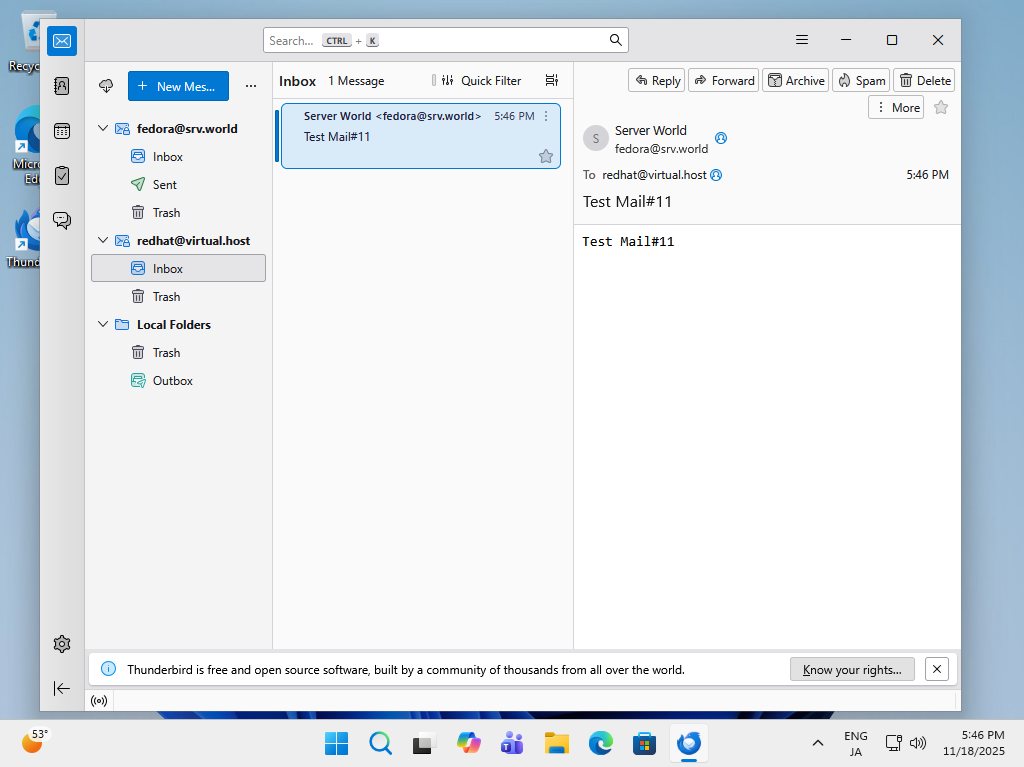Collapse the spaces toolbar arrow icon

tap(62, 688)
